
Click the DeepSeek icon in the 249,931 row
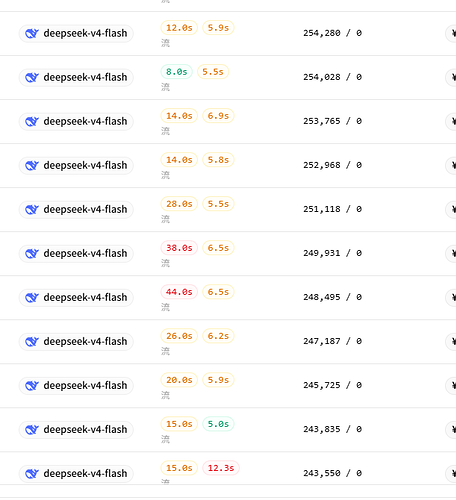point(32,253)
